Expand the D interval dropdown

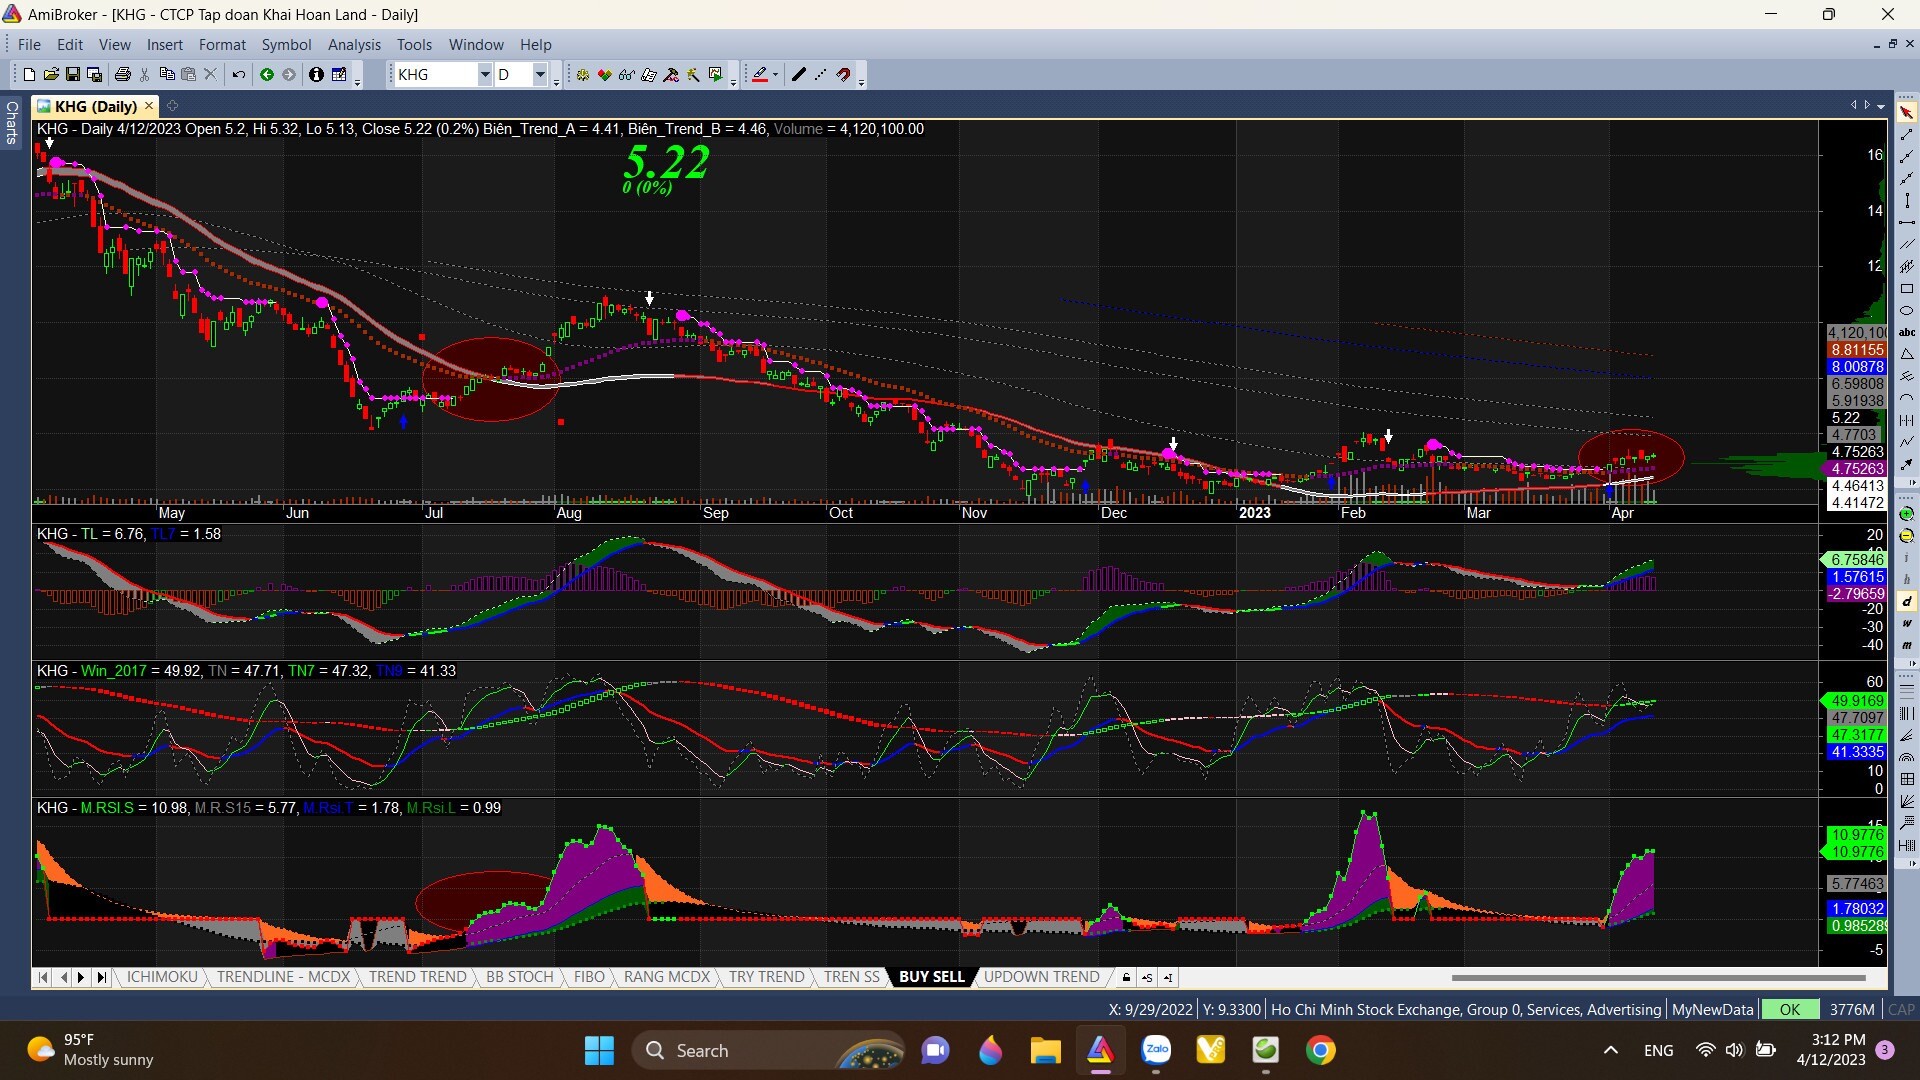(x=540, y=75)
